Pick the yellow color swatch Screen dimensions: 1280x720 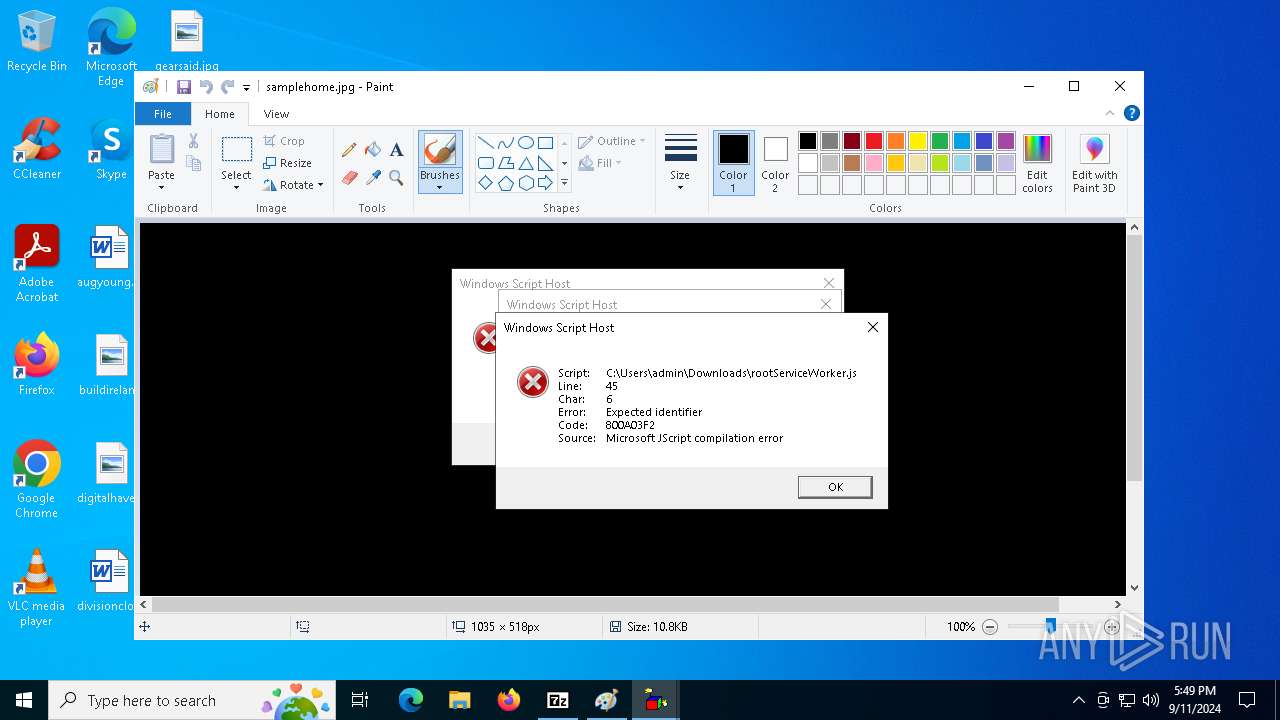918,141
